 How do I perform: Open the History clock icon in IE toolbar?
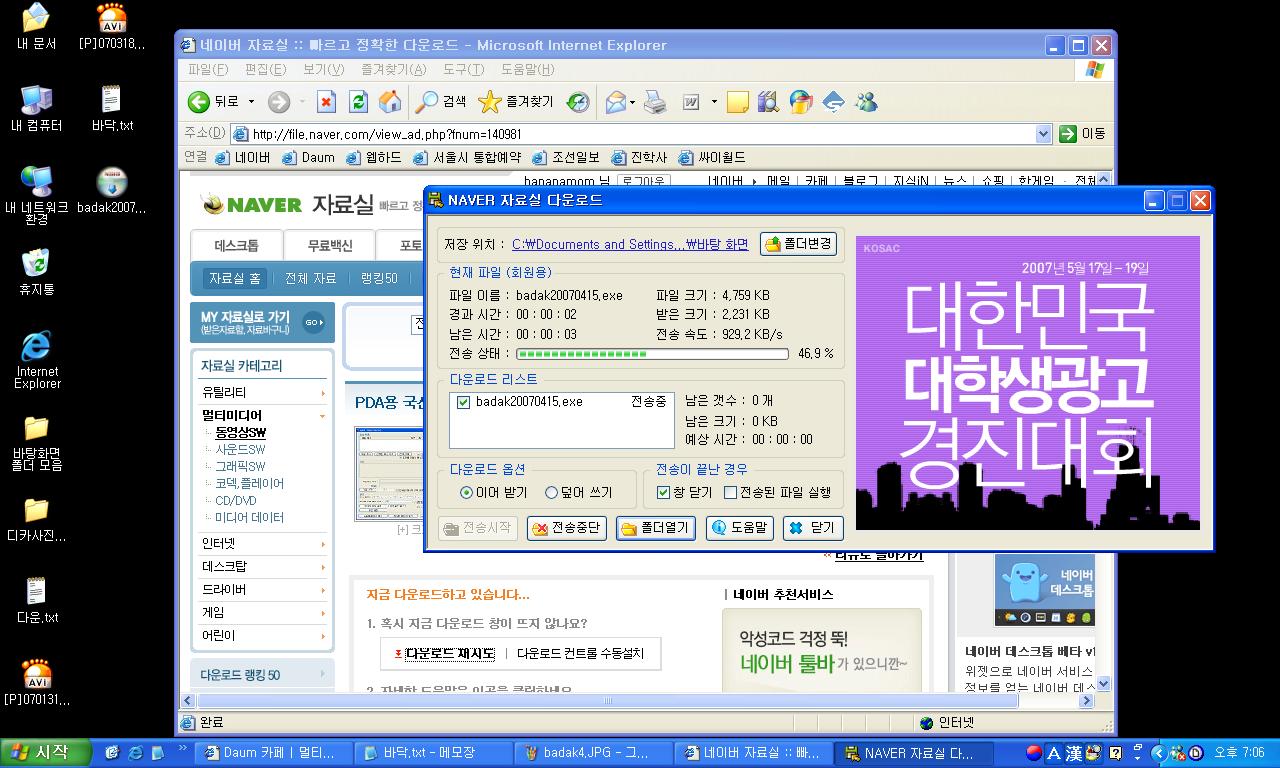[x=578, y=101]
